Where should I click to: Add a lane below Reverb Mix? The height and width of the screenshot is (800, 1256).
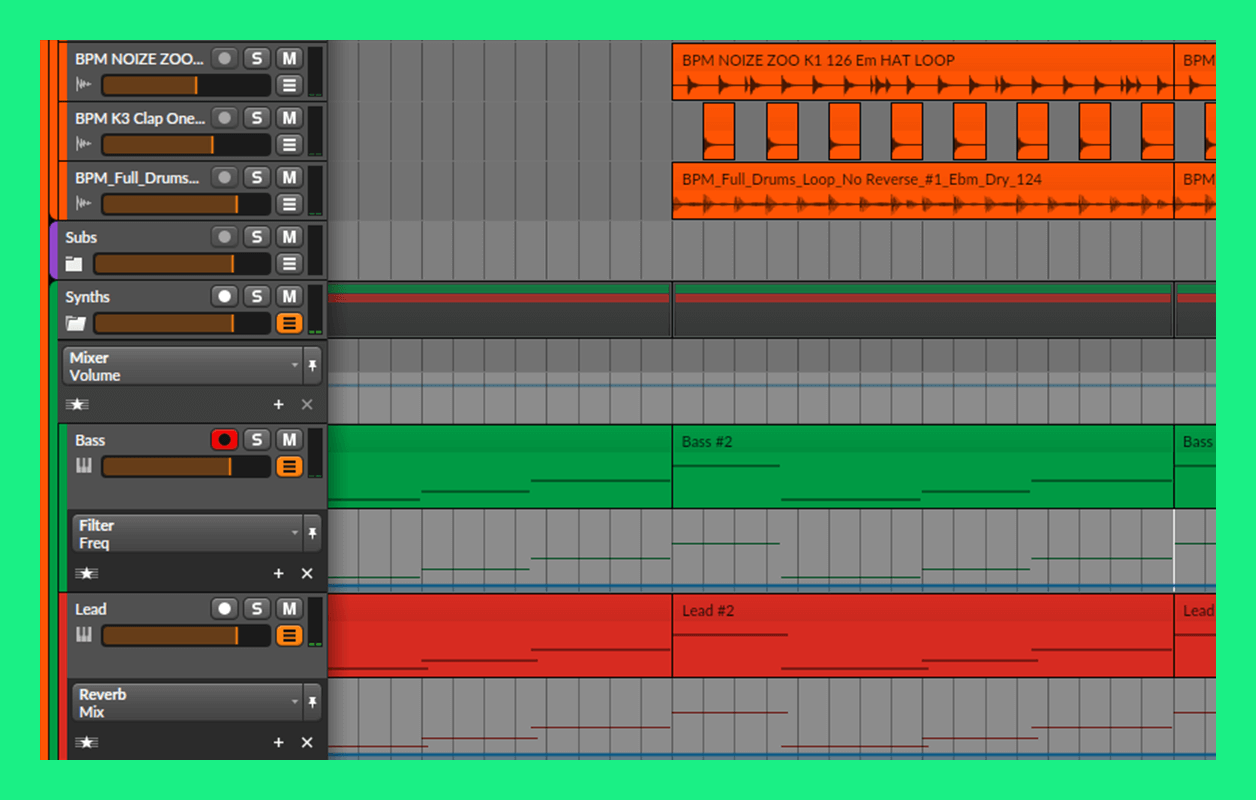(x=279, y=742)
